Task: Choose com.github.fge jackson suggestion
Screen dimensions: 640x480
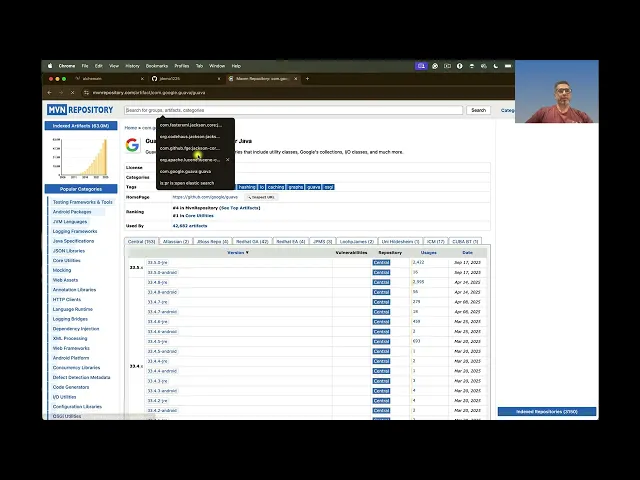Action: click(x=190, y=148)
